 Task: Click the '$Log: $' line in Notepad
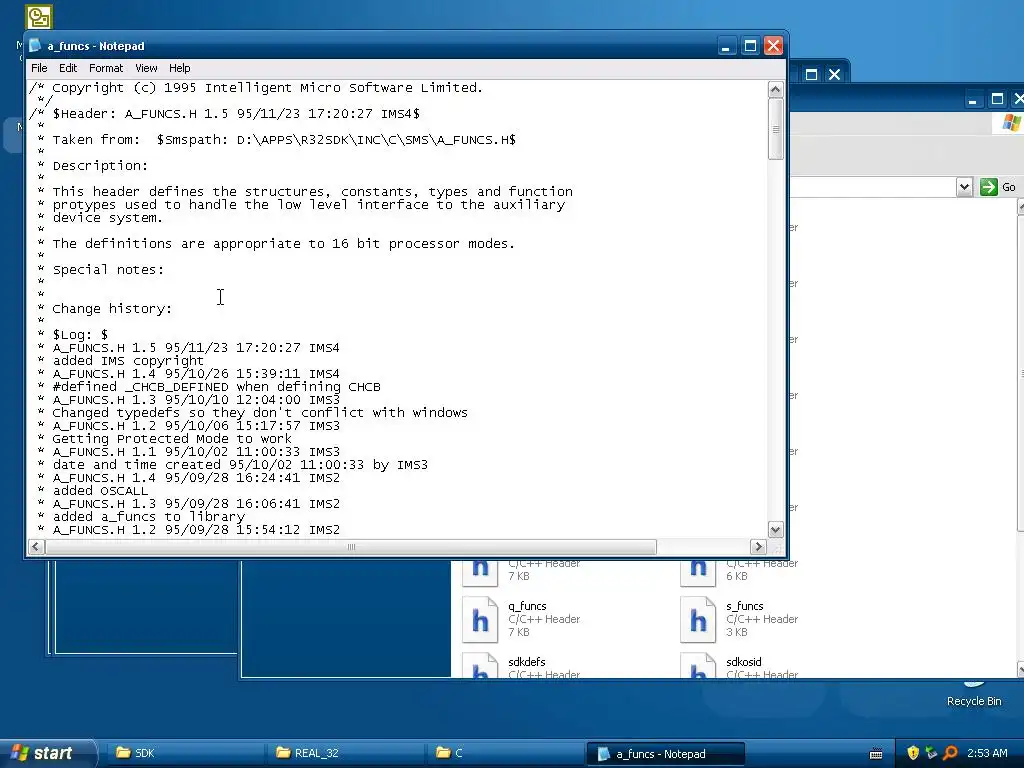click(80, 335)
